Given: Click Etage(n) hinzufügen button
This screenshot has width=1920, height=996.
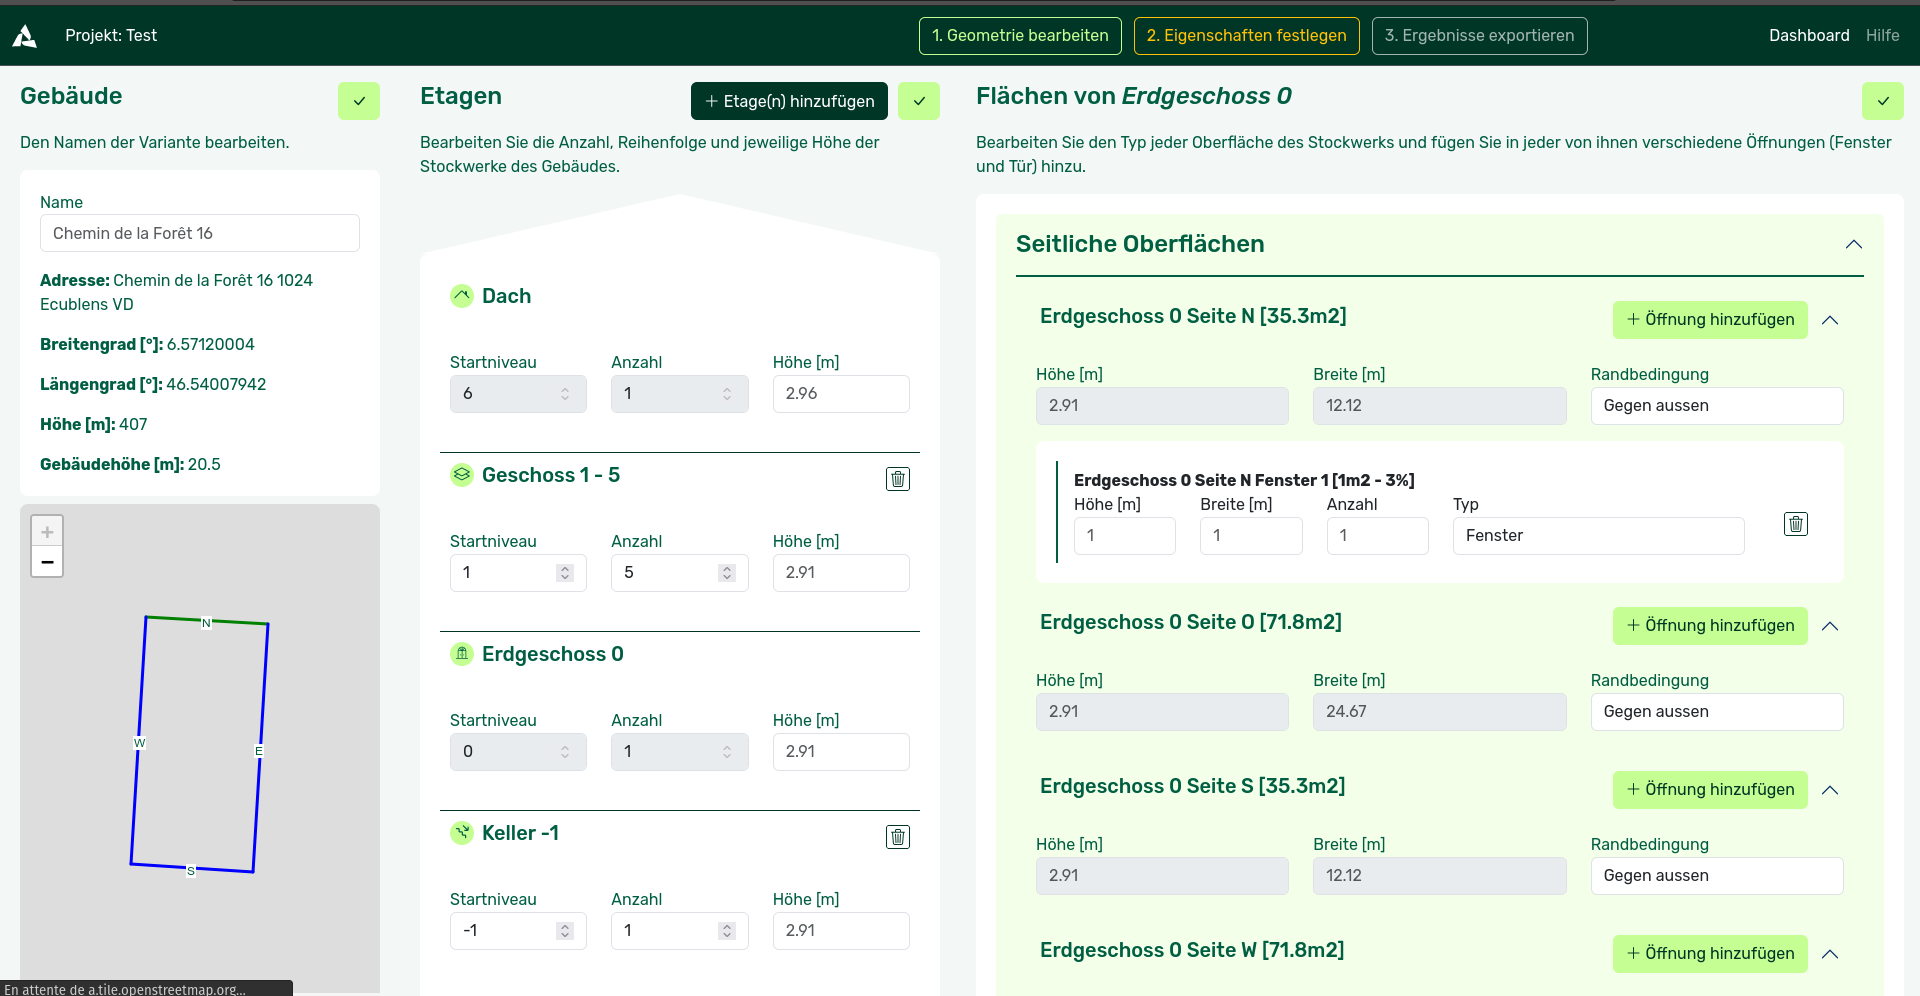Looking at the screenshot, I should (x=789, y=101).
